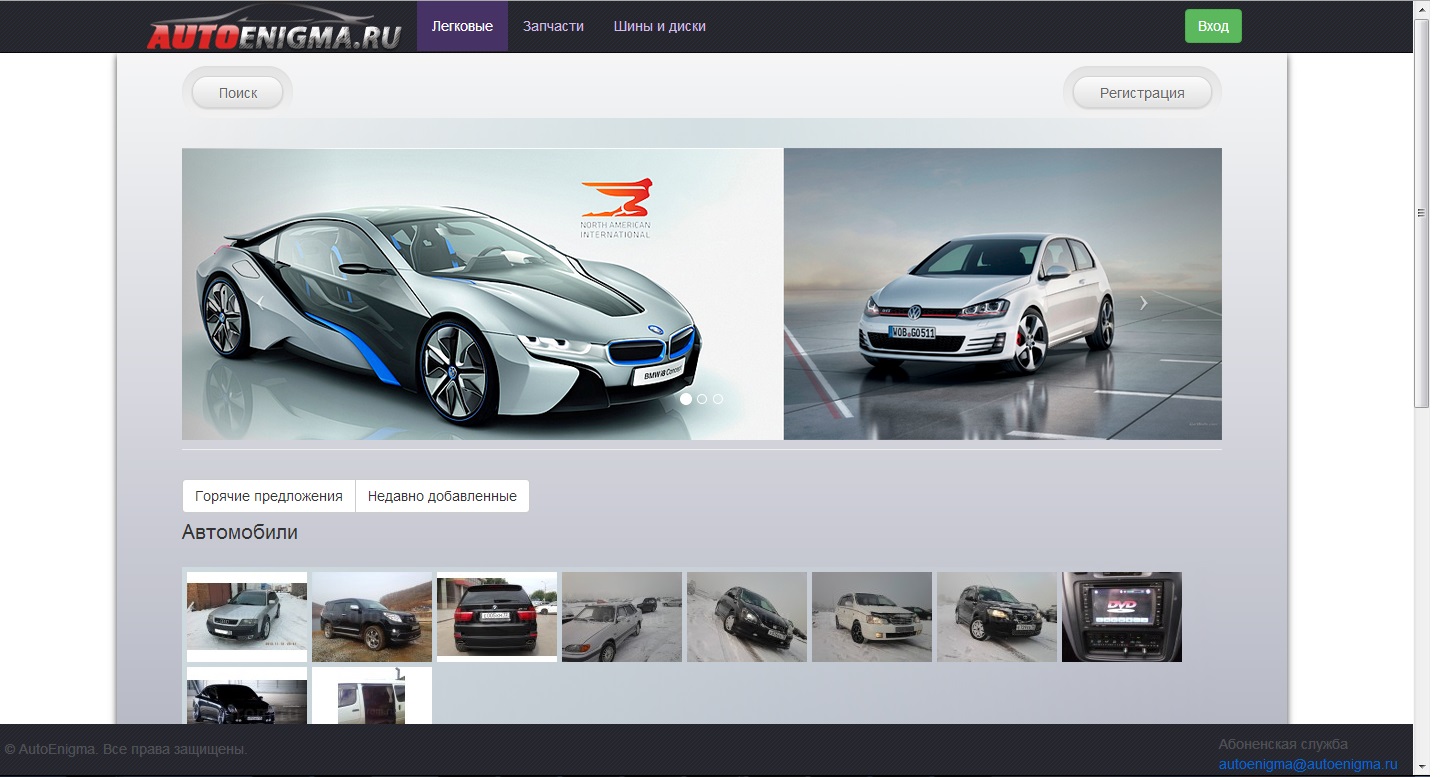This screenshot has height=777, width=1440.
Task: Select the second carousel indicator dot
Action: tap(702, 398)
